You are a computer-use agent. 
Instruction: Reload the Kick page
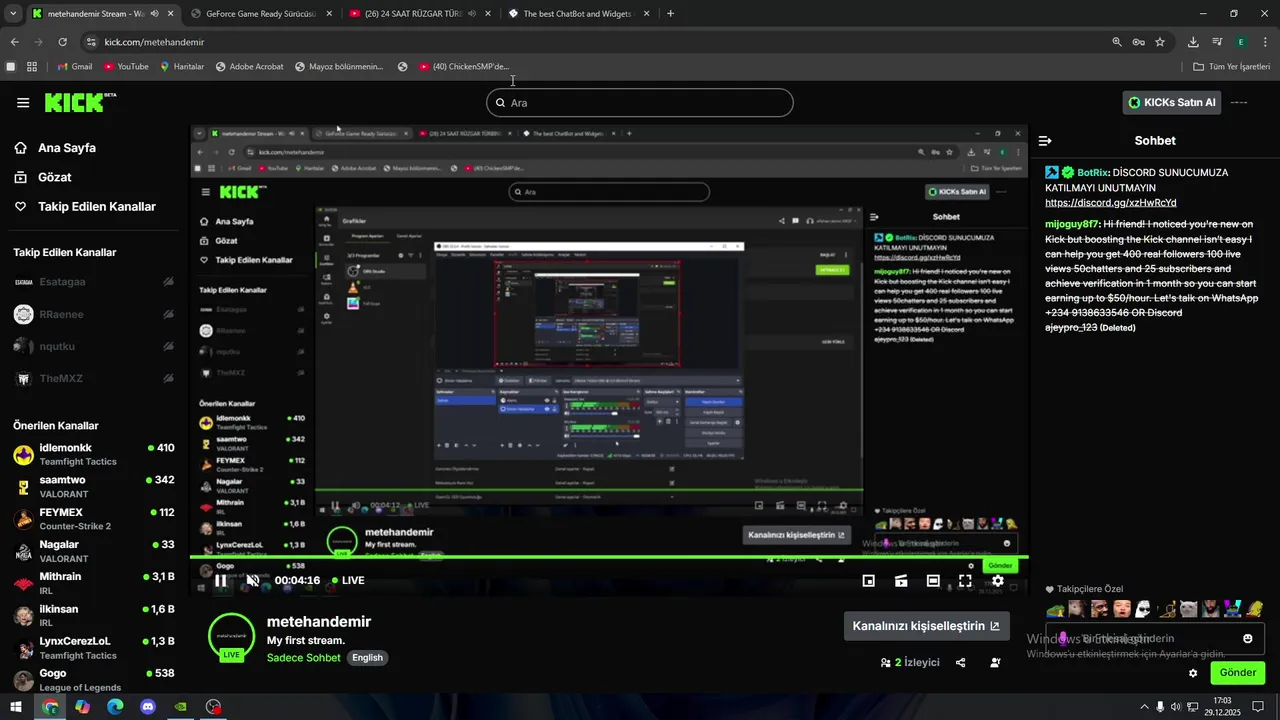point(62,42)
